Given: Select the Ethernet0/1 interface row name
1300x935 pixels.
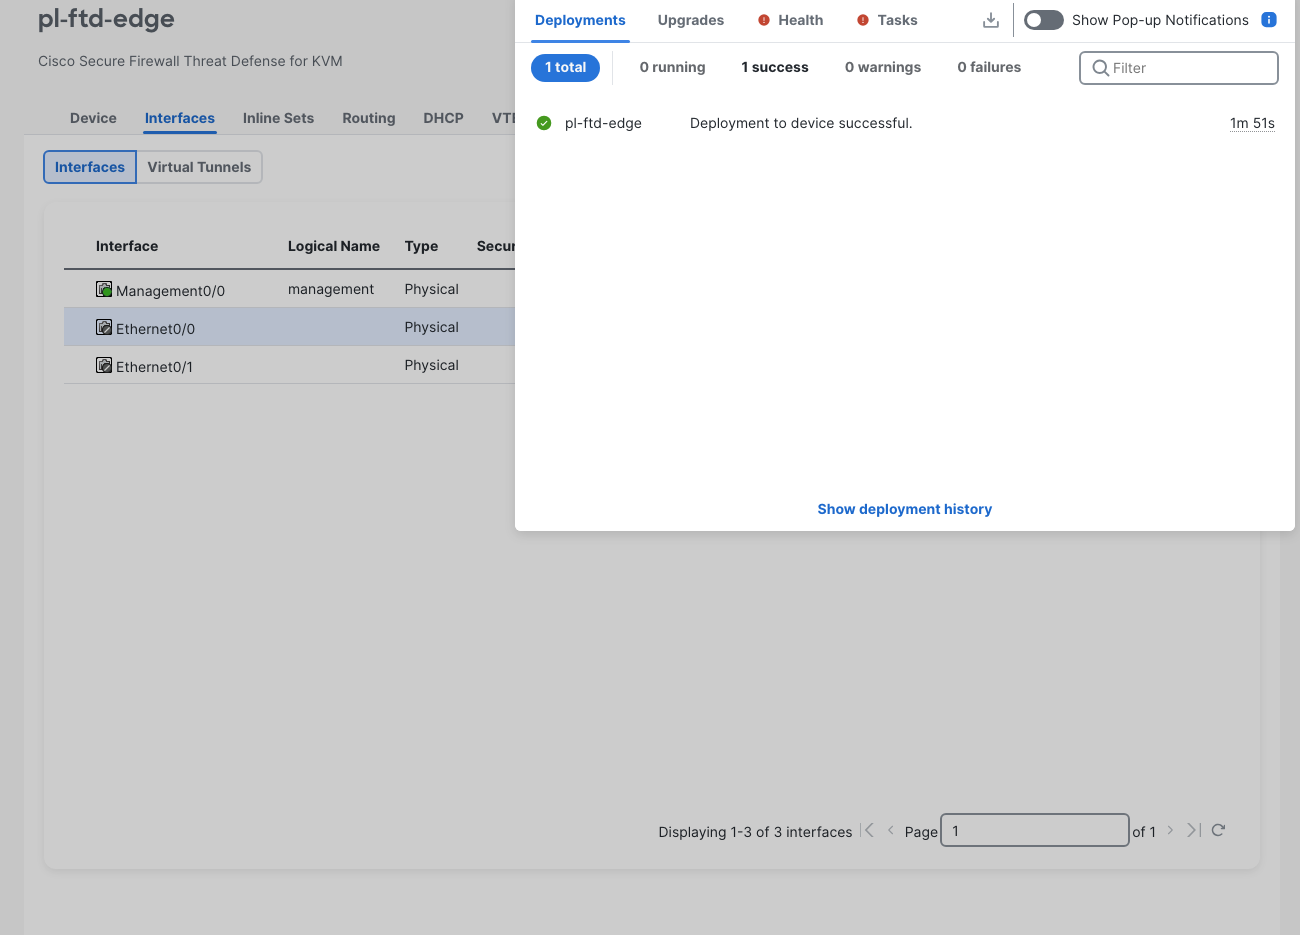Looking at the screenshot, I should point(154,367).
